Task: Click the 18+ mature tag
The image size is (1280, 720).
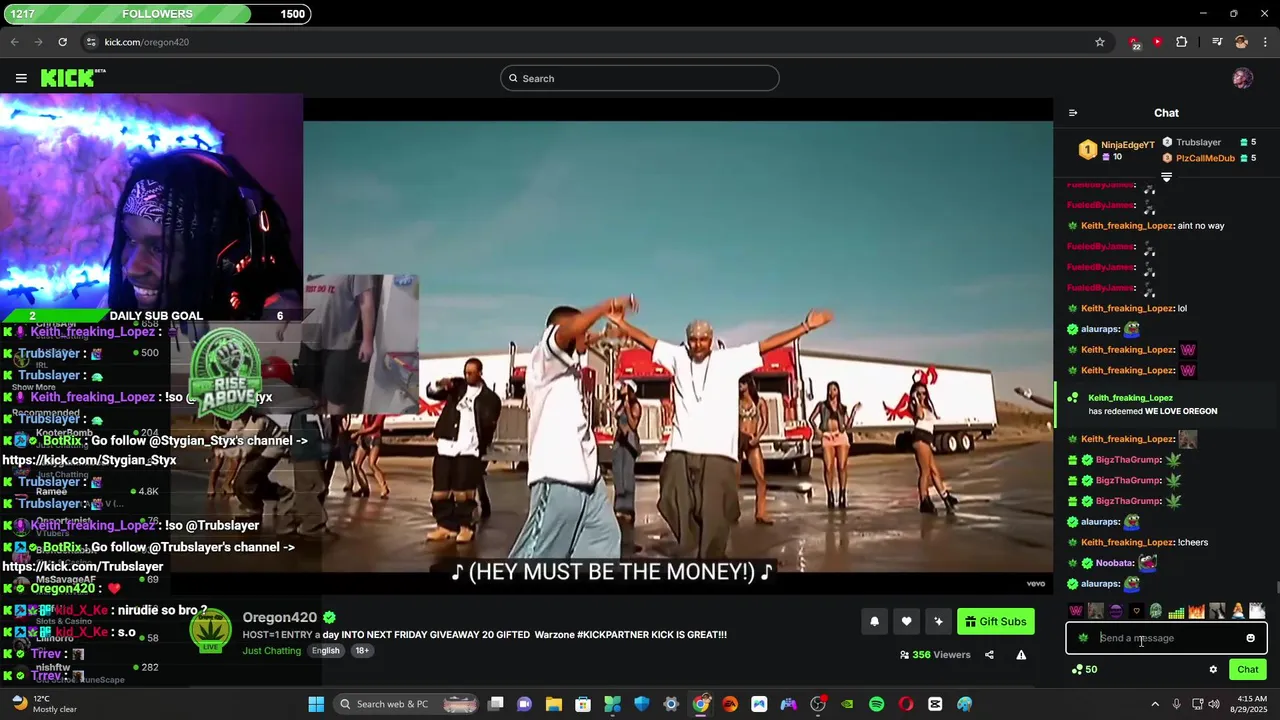Action: [362, 651]
